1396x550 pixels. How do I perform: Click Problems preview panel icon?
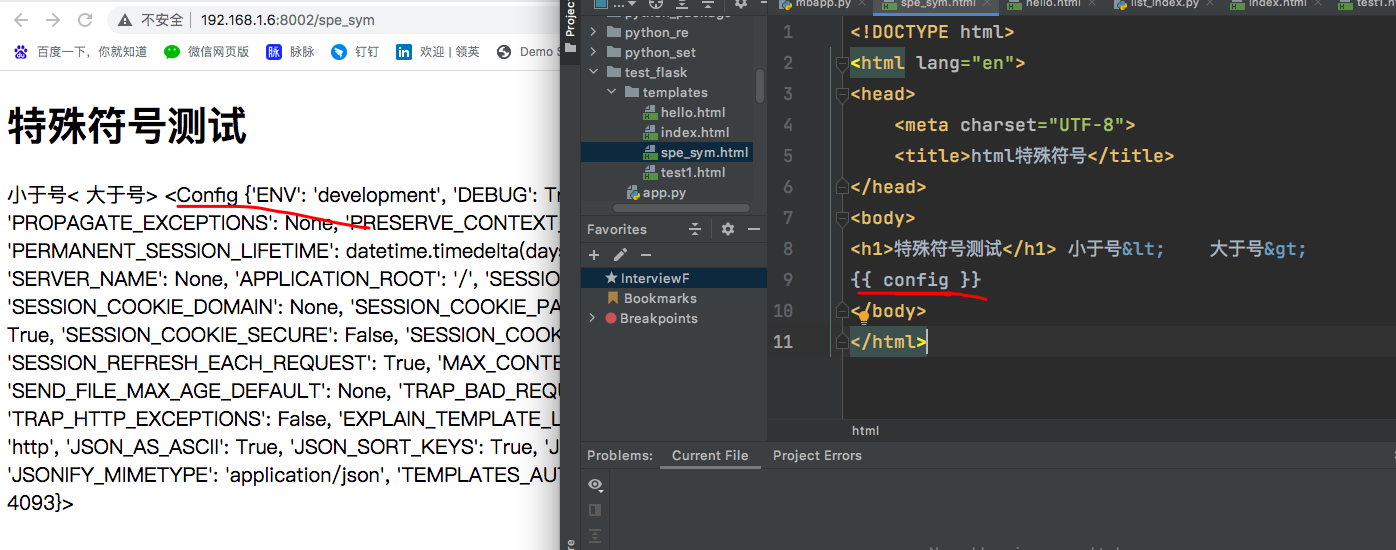coord(595,511)
